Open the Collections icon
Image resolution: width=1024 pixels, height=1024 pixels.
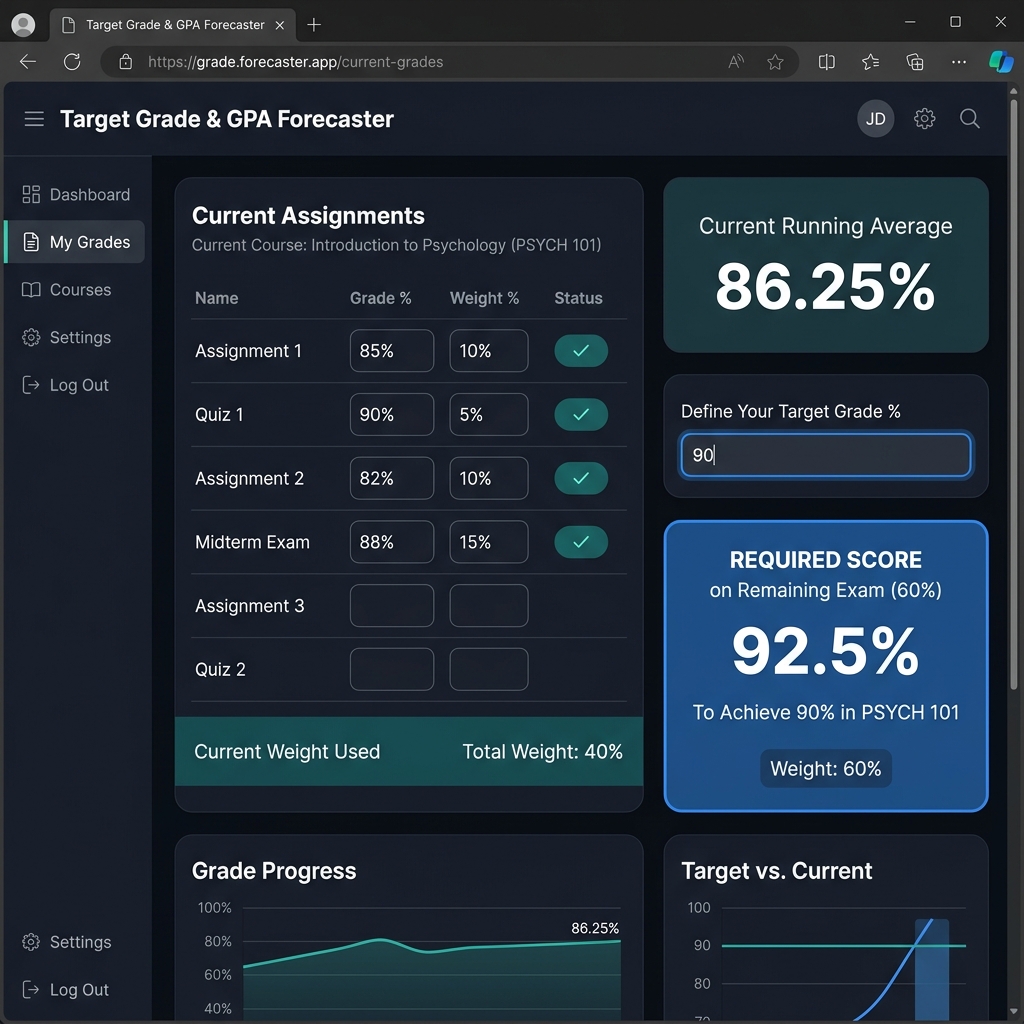pos(915,62)
